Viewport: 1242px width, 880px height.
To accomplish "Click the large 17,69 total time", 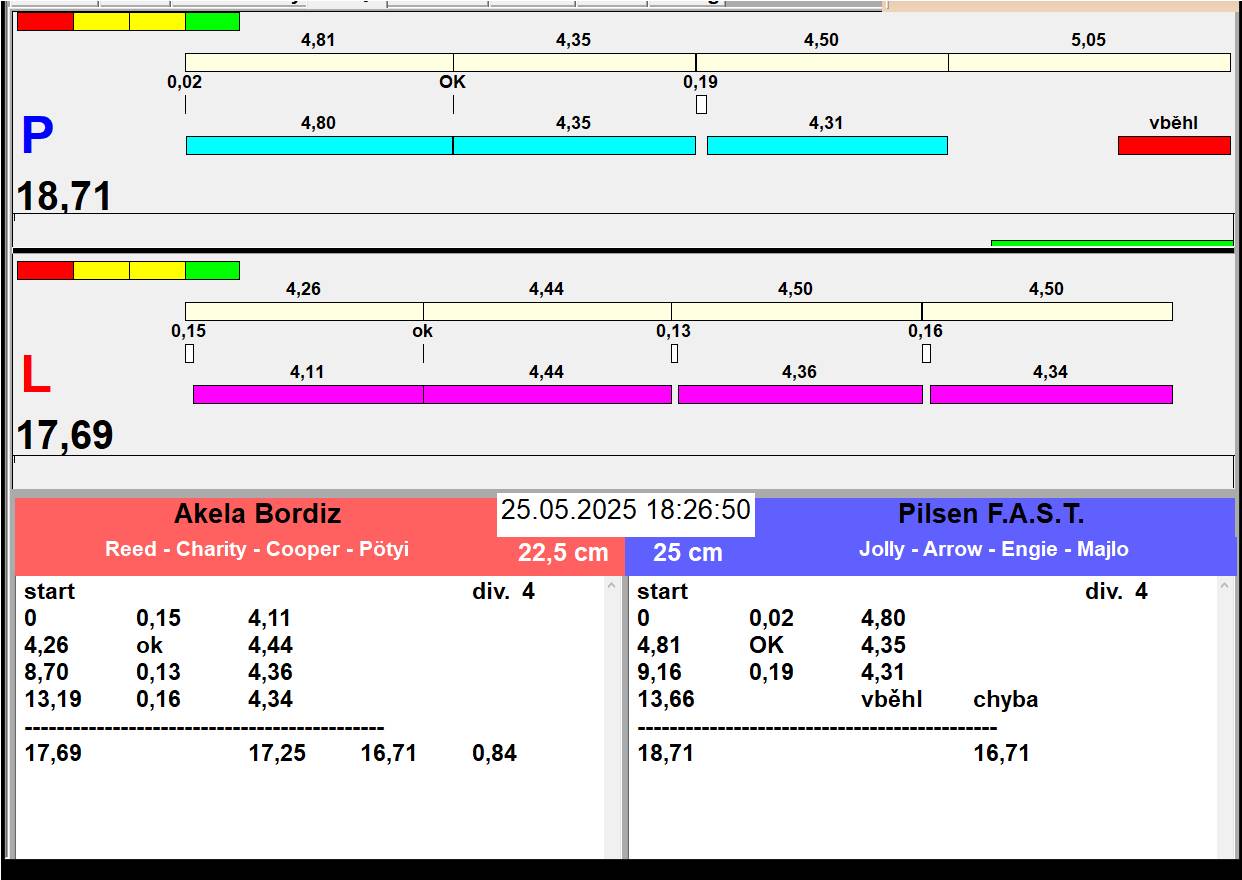I will click(x=65, y=436).
